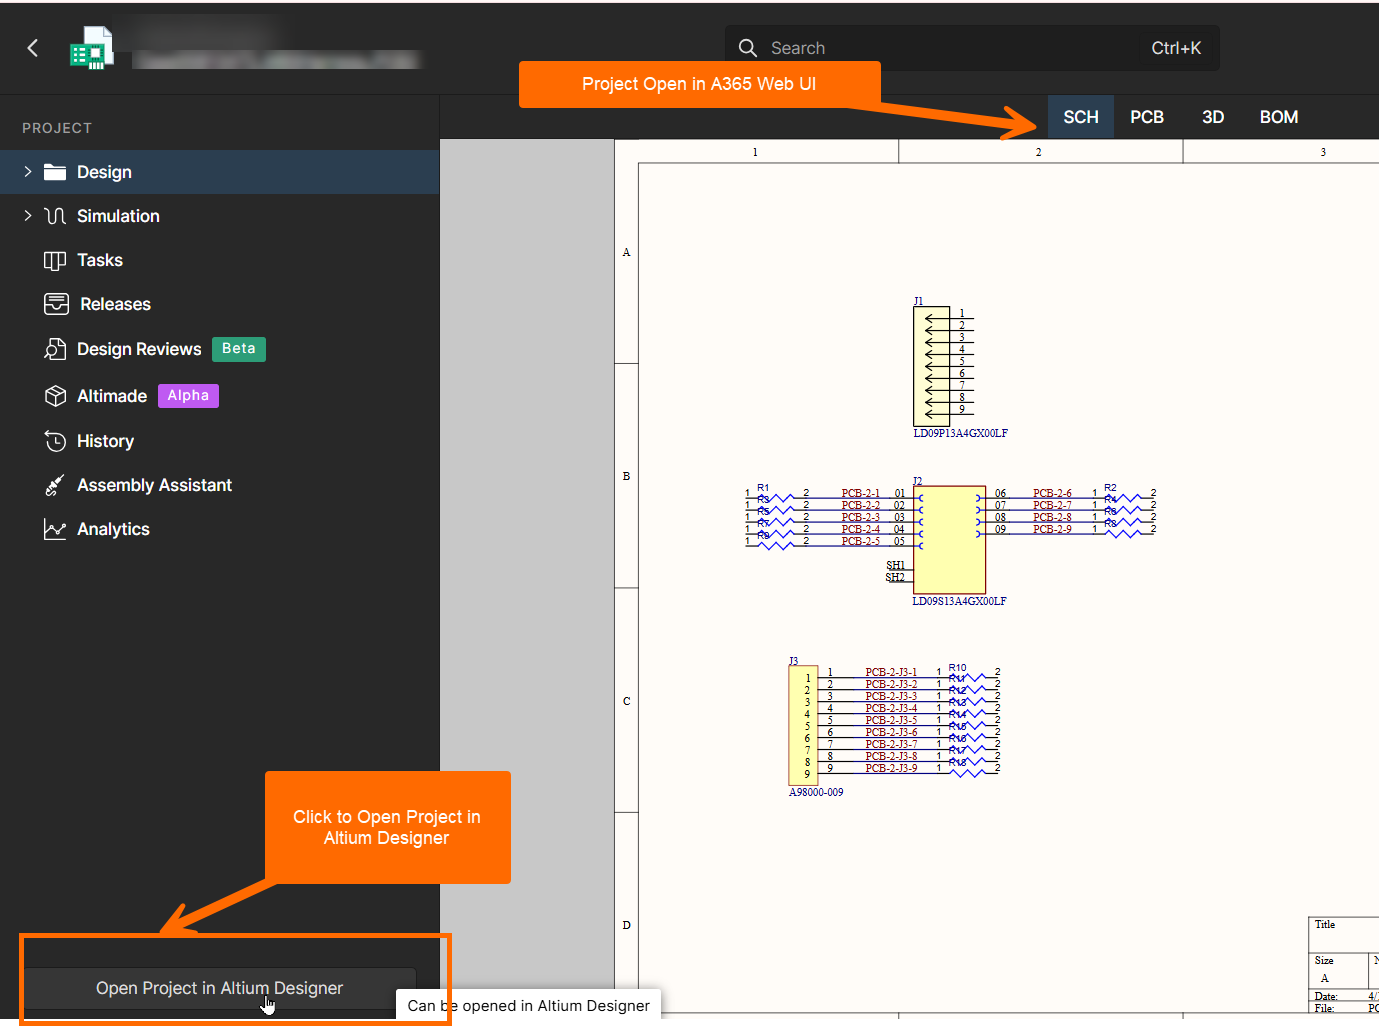
Task: Open the Altimade section
Action: pos(112,396)
